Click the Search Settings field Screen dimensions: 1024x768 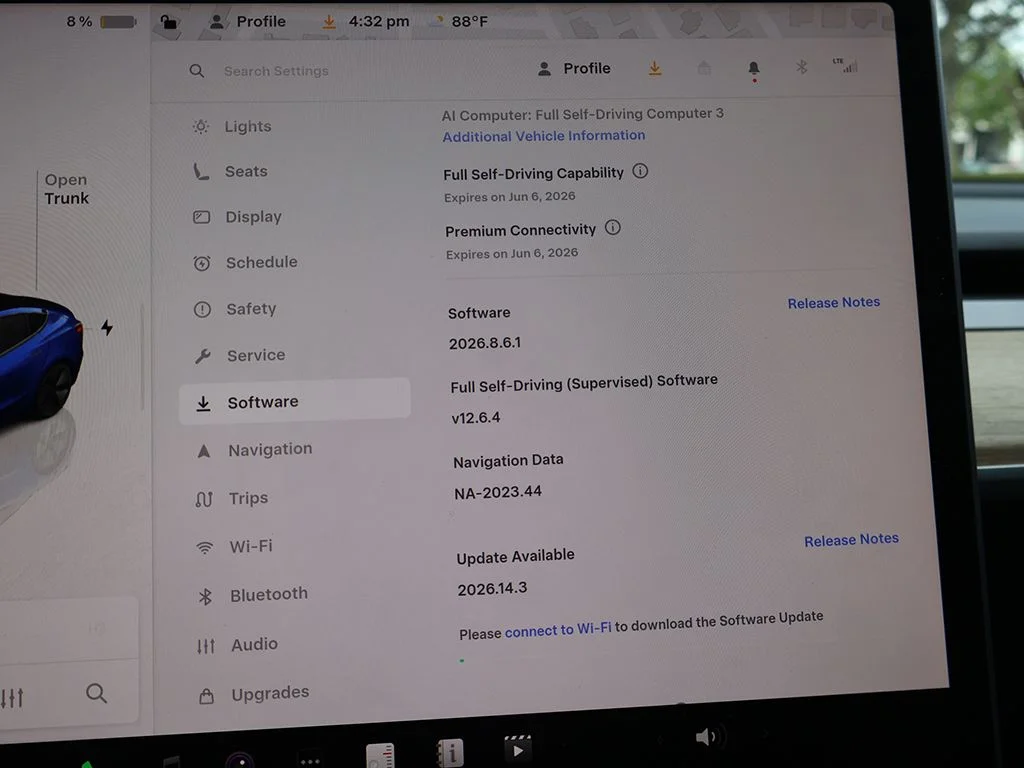coord(276,71)
